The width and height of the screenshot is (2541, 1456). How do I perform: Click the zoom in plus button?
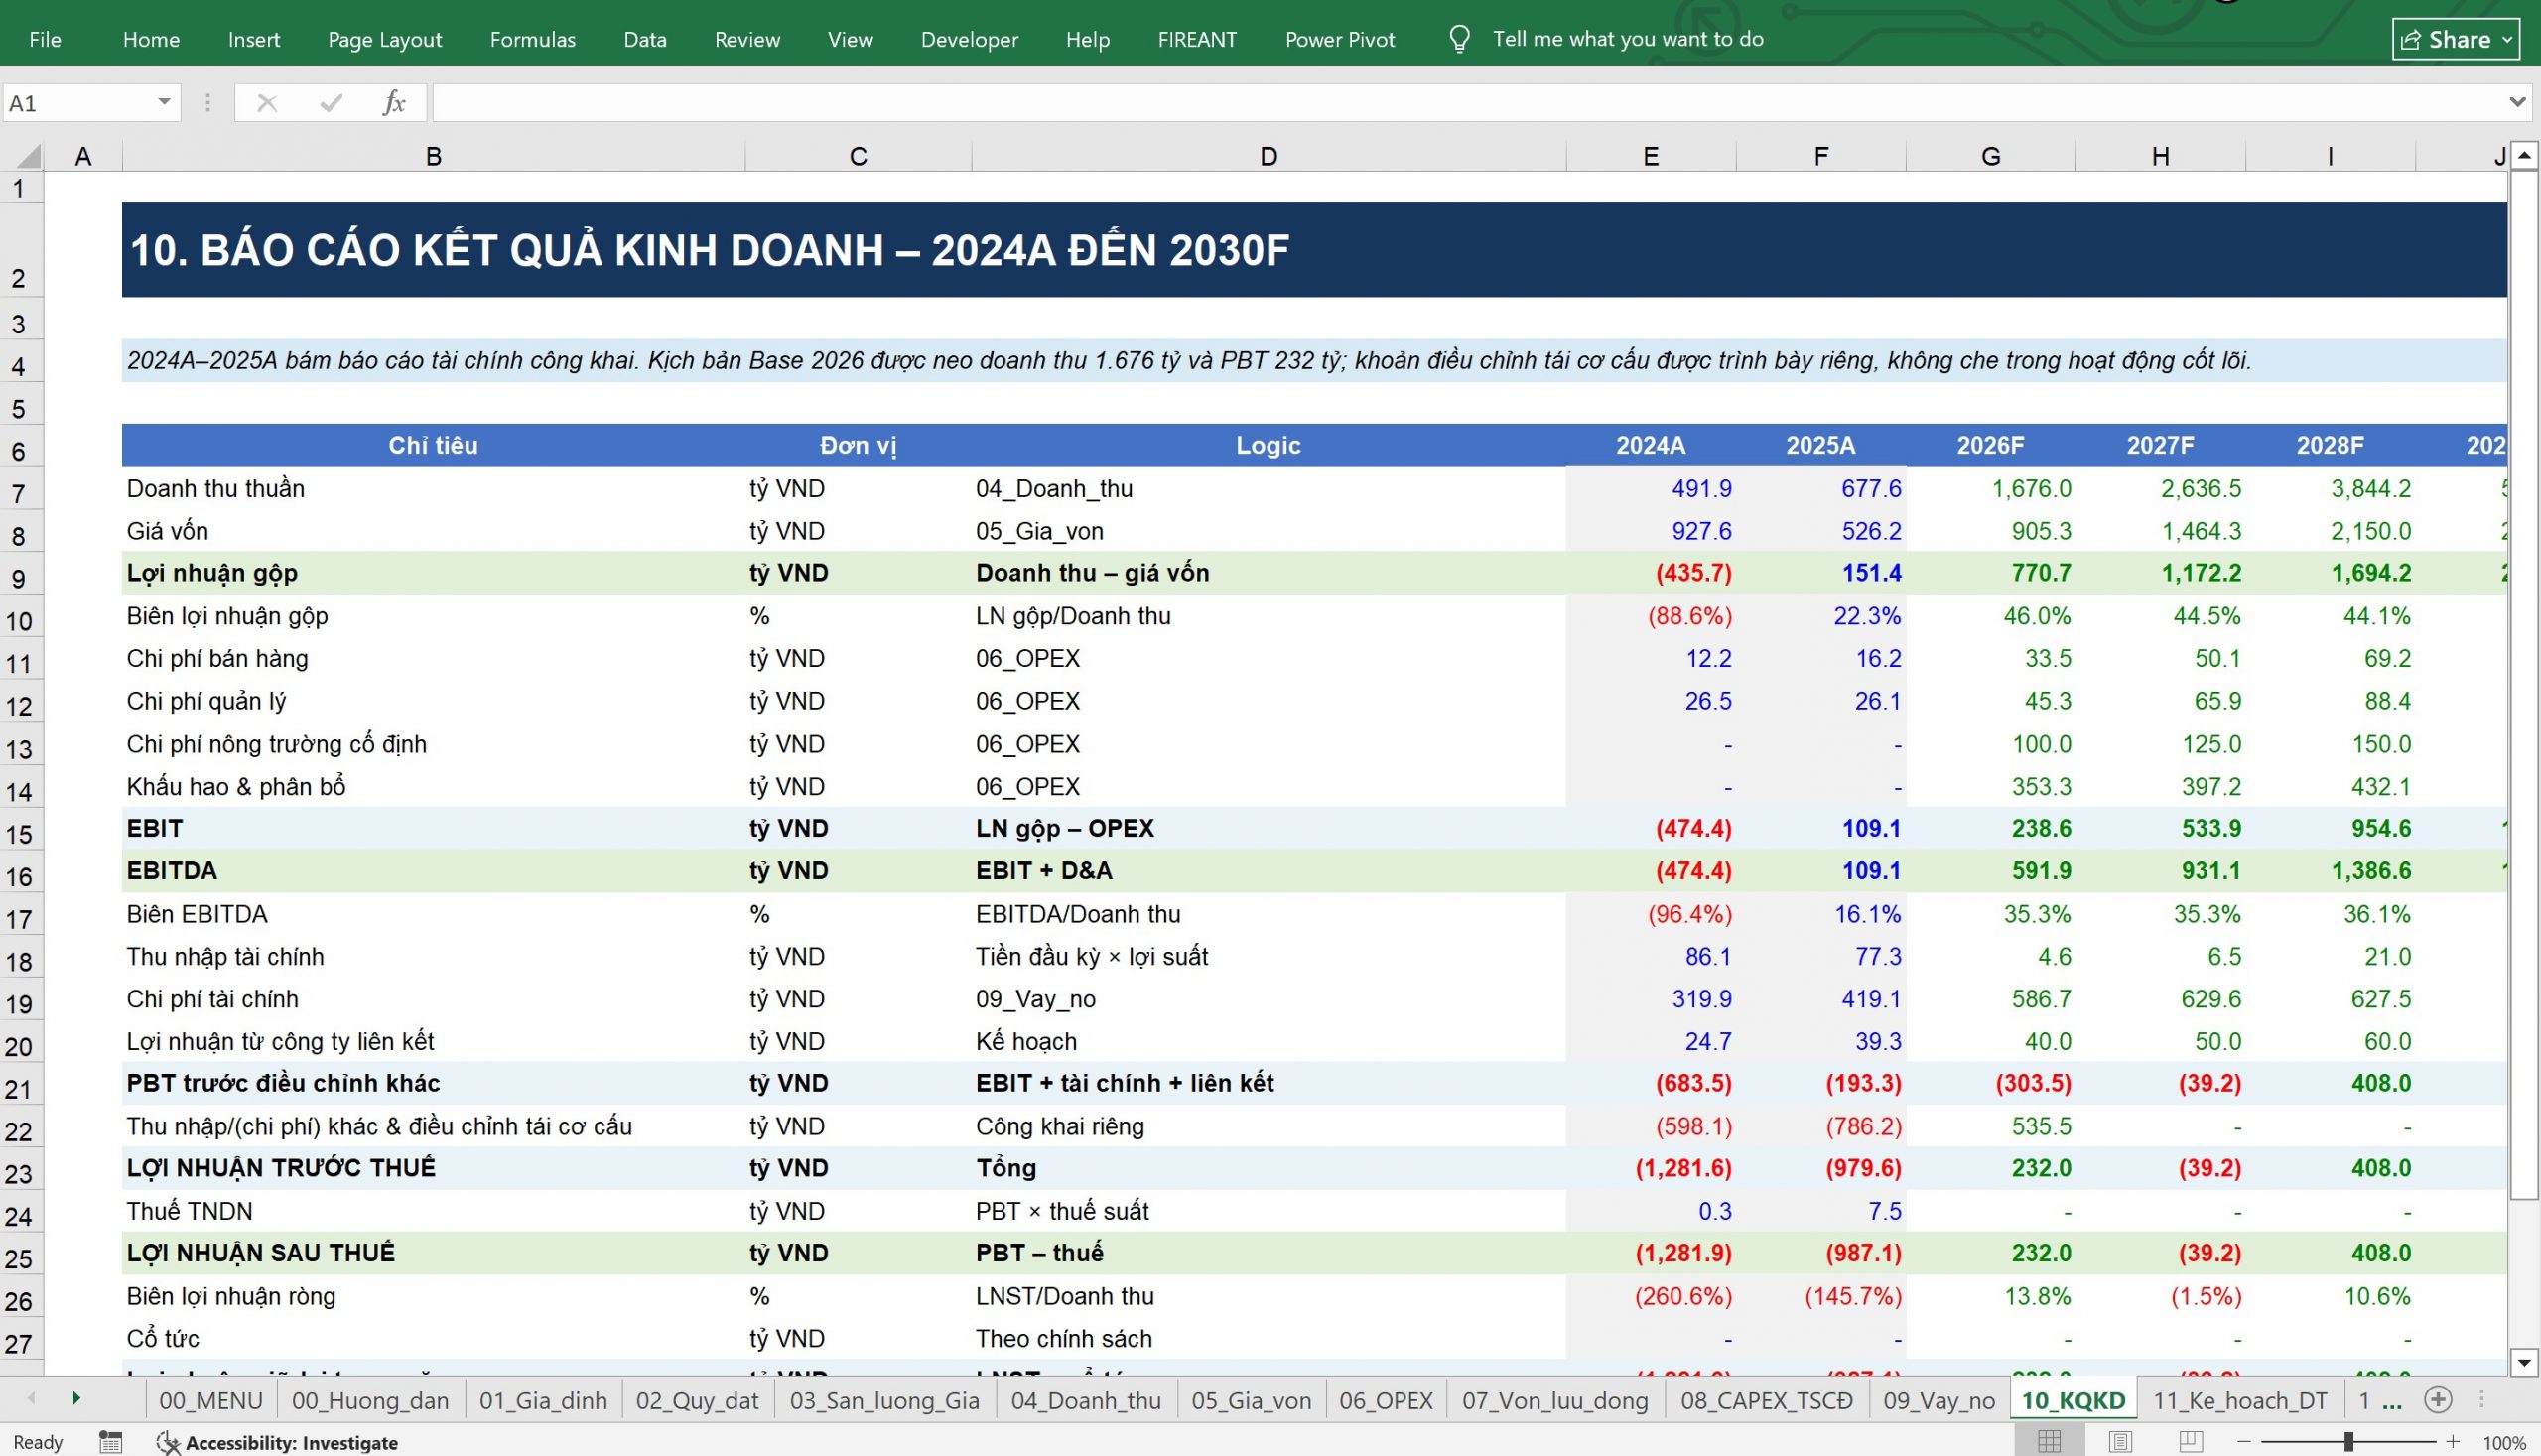click(x=2453, y=1442)
